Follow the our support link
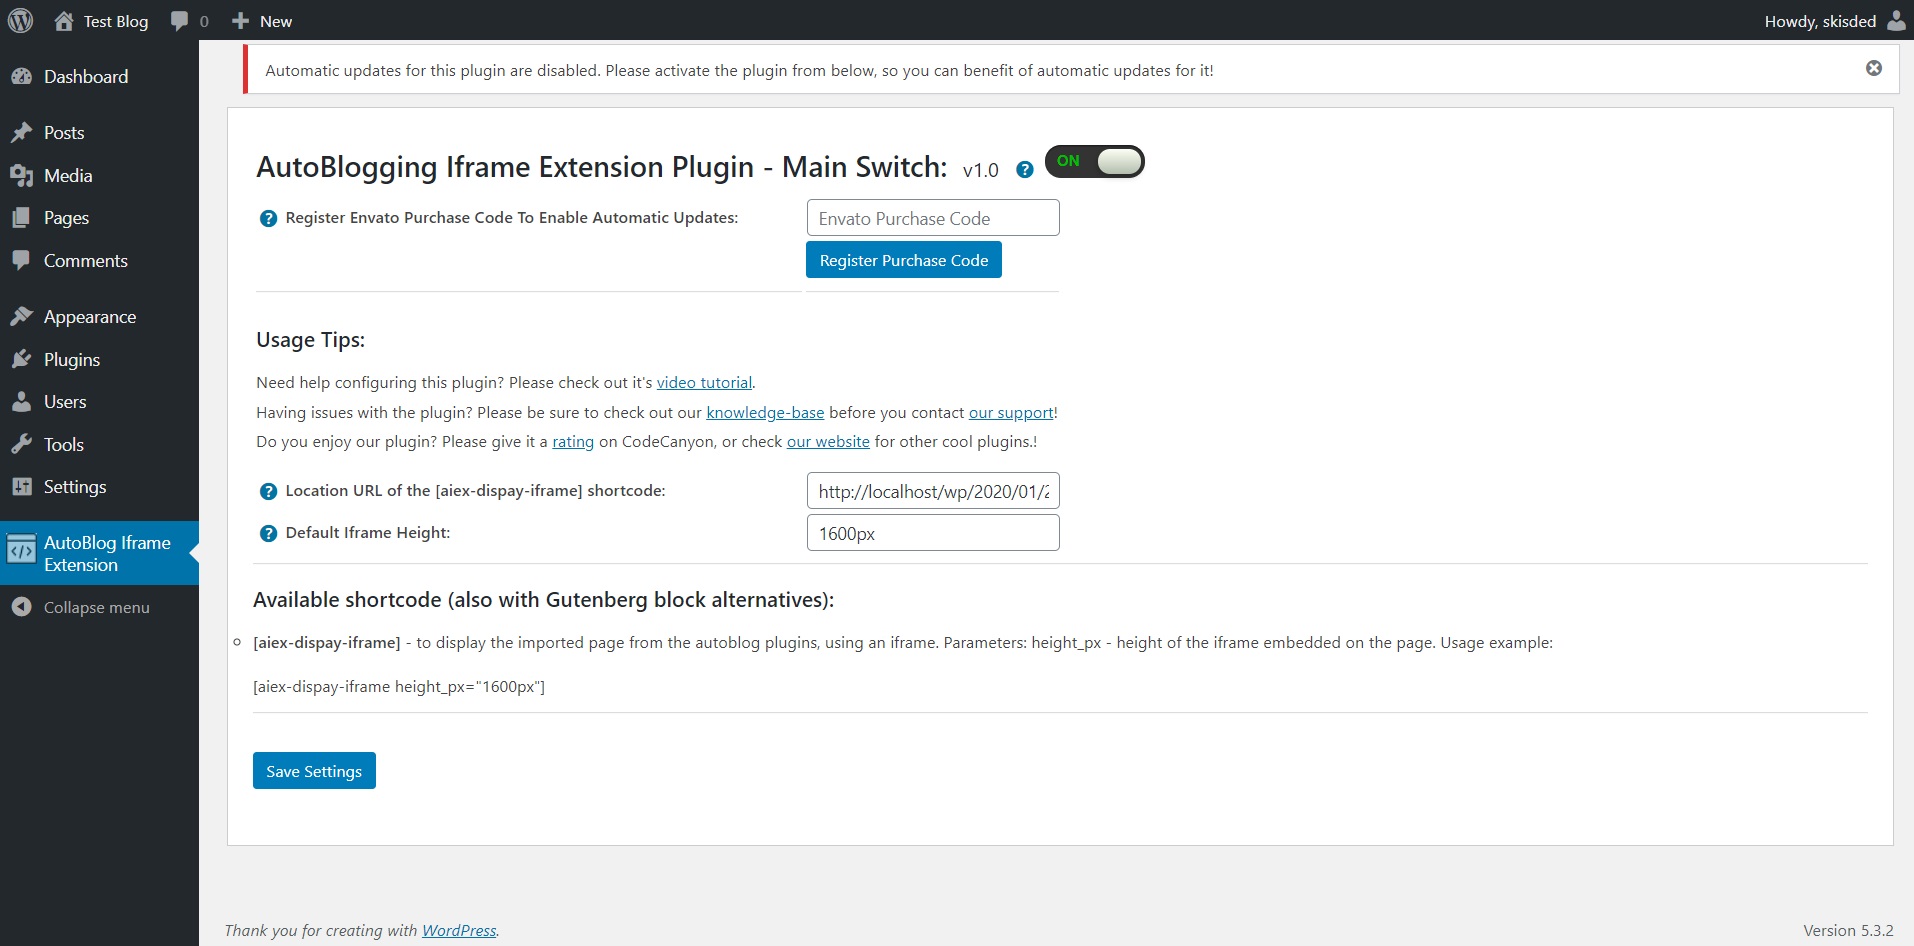The image size is (1914, 946). [x=1011, y=412]
